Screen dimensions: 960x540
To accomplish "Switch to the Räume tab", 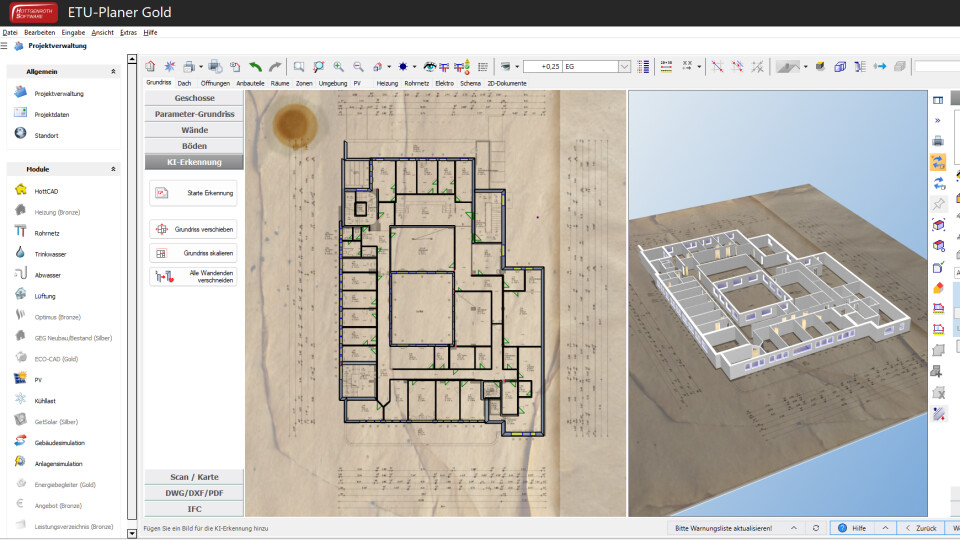I will (280, 83).
